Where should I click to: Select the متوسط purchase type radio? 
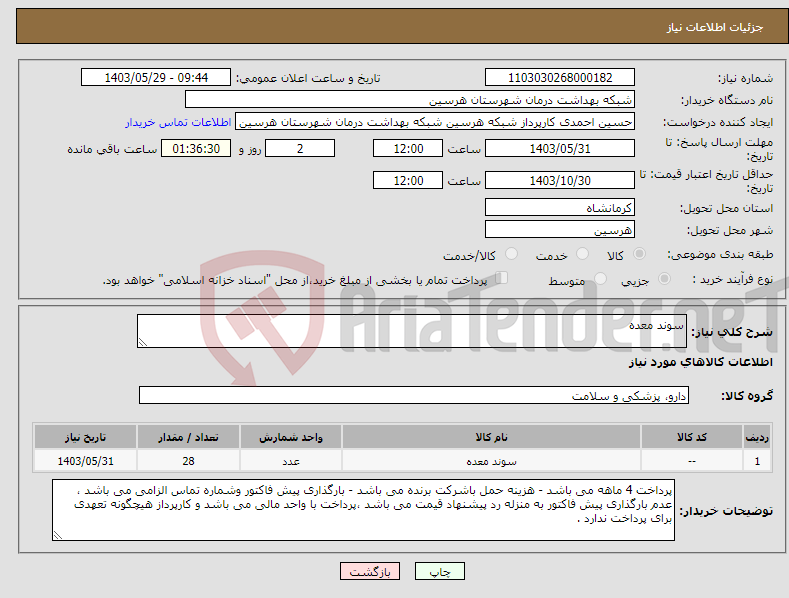(600, 279)
